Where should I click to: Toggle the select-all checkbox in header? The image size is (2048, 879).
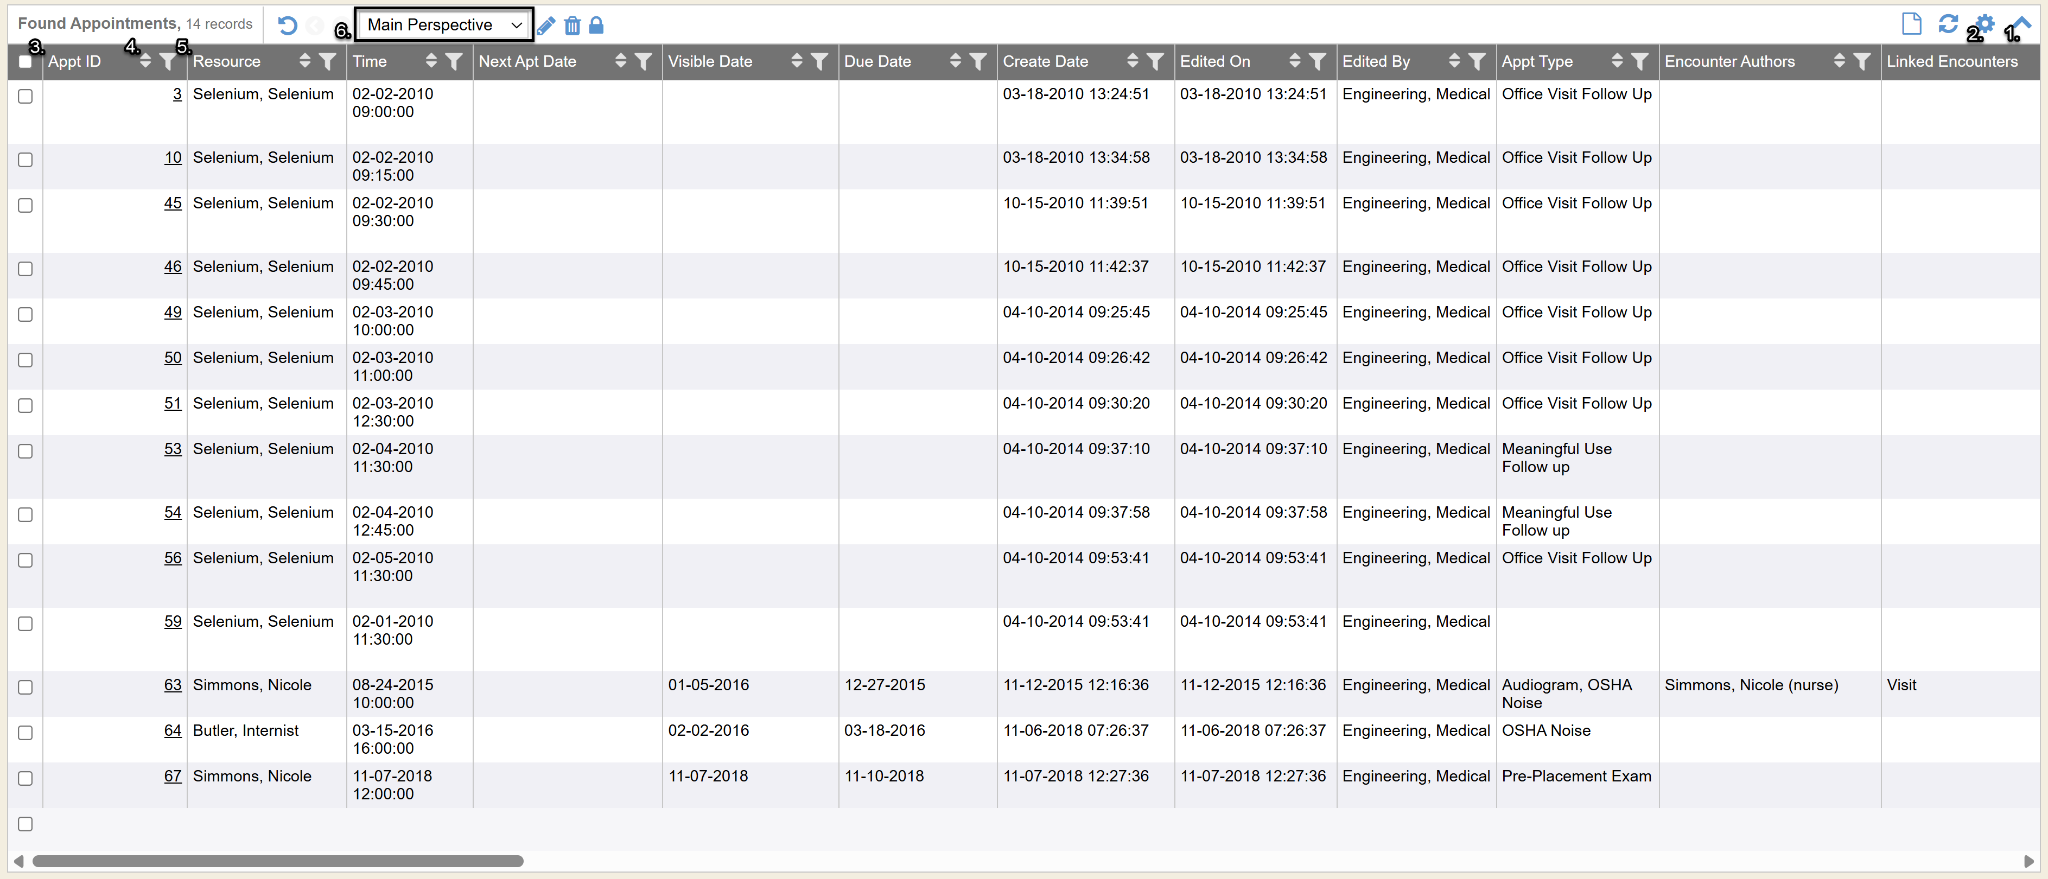point(26,62)
